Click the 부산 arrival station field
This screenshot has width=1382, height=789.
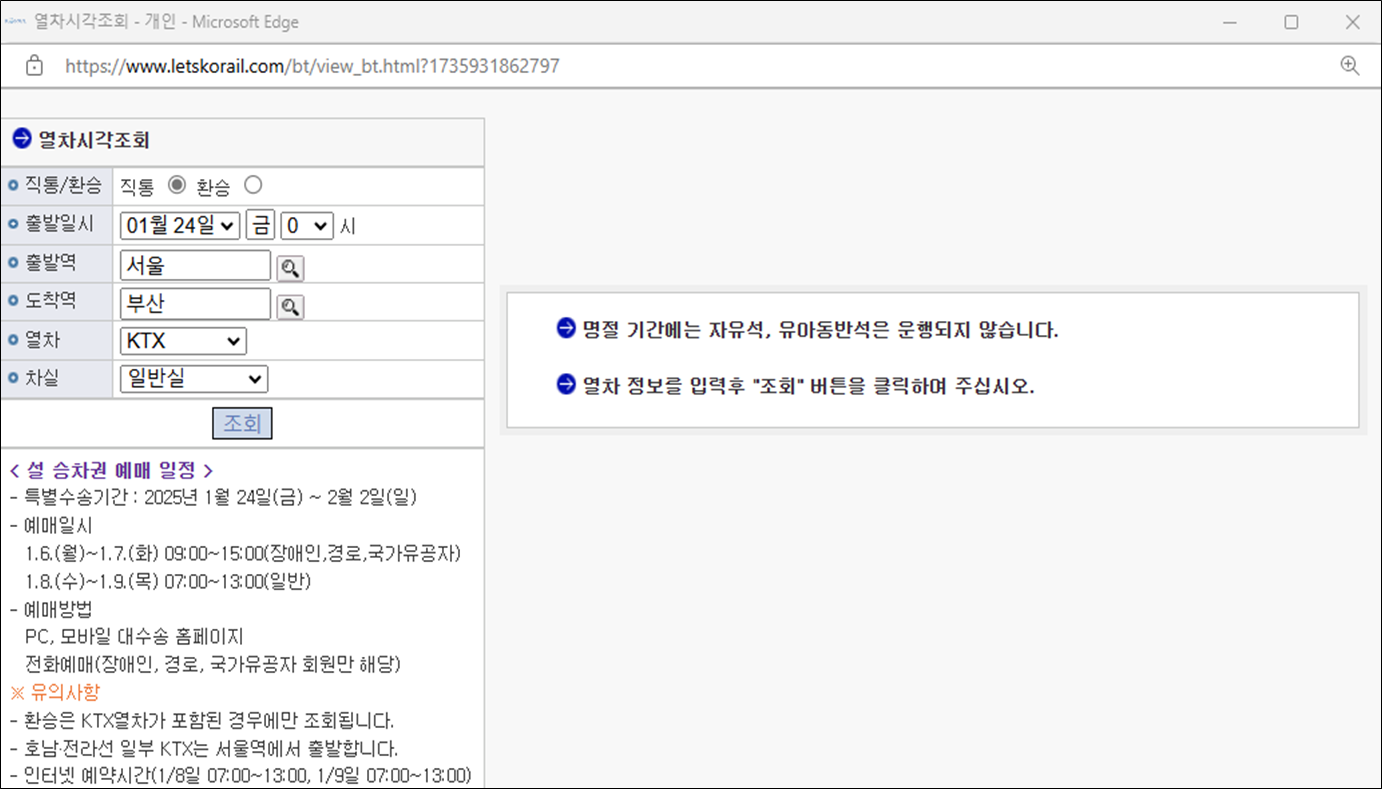[195, 304]
